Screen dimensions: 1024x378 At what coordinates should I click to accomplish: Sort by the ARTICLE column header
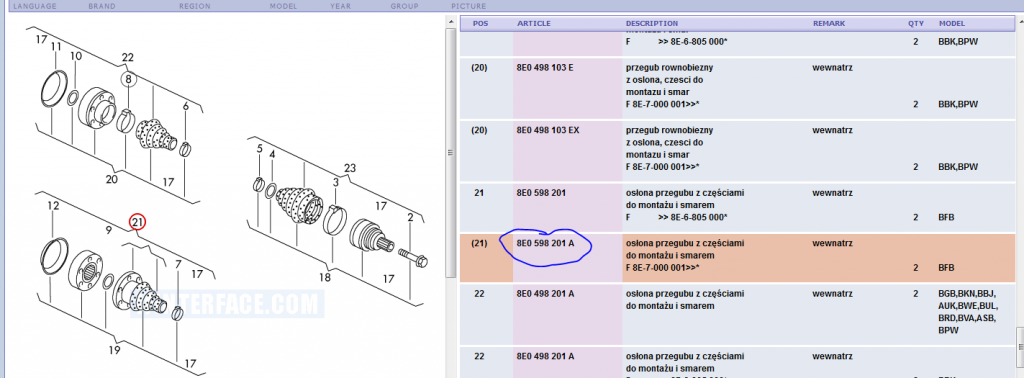[x=534, y=24]
